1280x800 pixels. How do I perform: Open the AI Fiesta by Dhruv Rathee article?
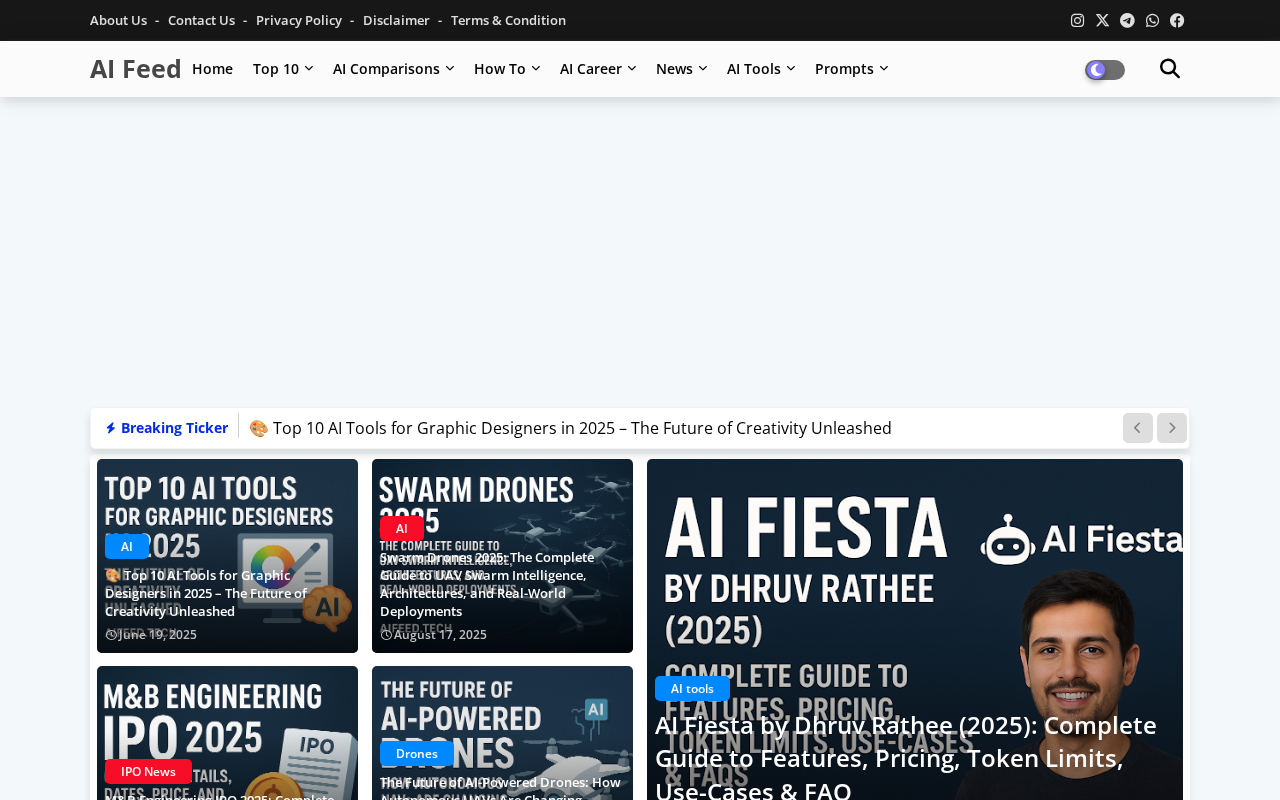[x=905, y=757]
